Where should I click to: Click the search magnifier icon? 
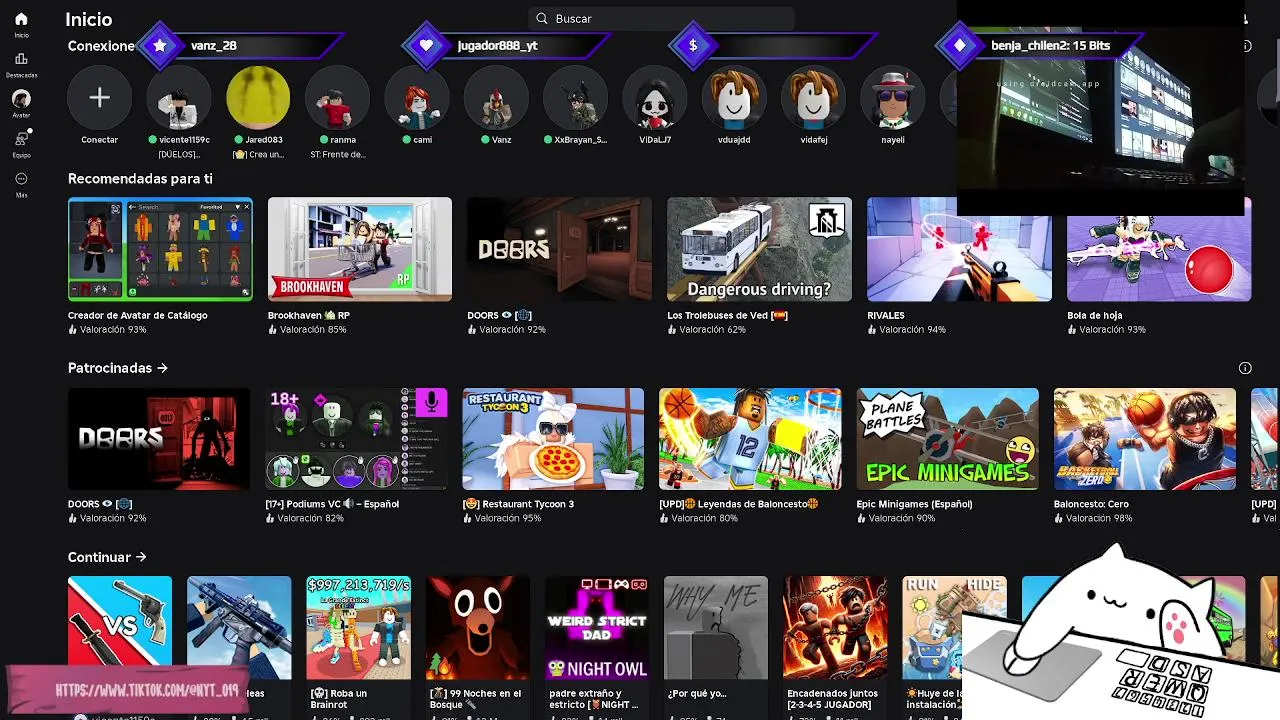(x=542, y=18)
